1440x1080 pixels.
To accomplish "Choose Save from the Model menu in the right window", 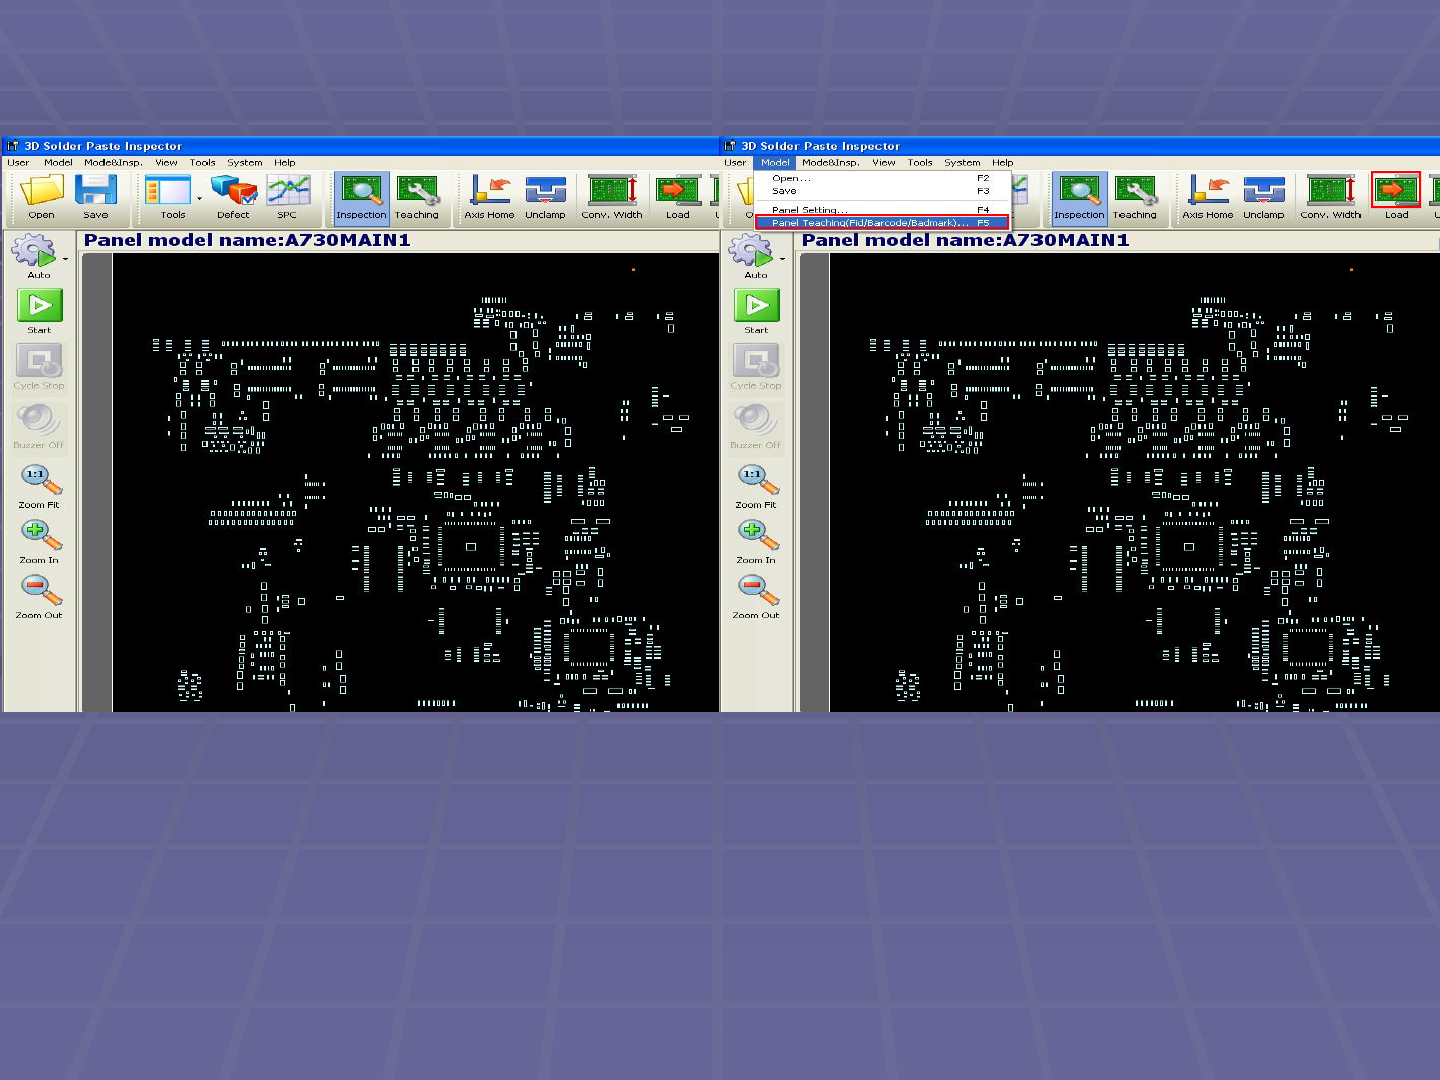I will coord(881,191).
